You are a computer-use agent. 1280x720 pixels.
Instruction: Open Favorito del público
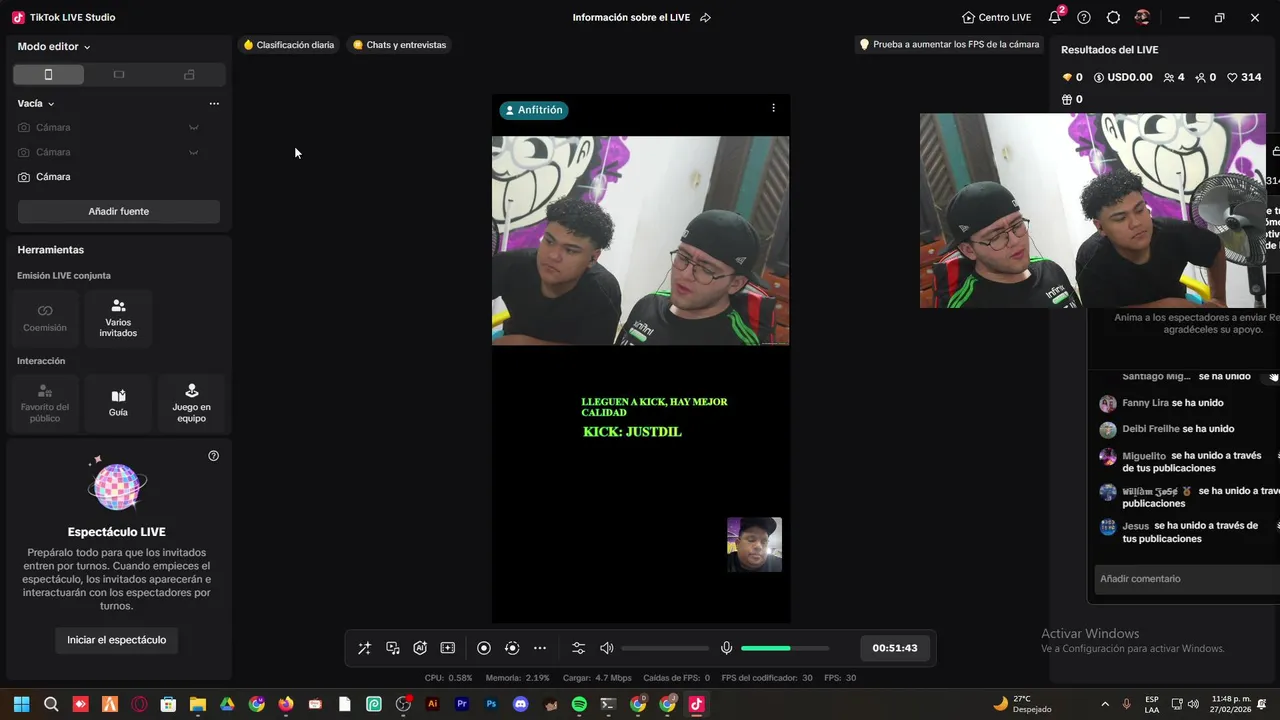pos(45,403)
